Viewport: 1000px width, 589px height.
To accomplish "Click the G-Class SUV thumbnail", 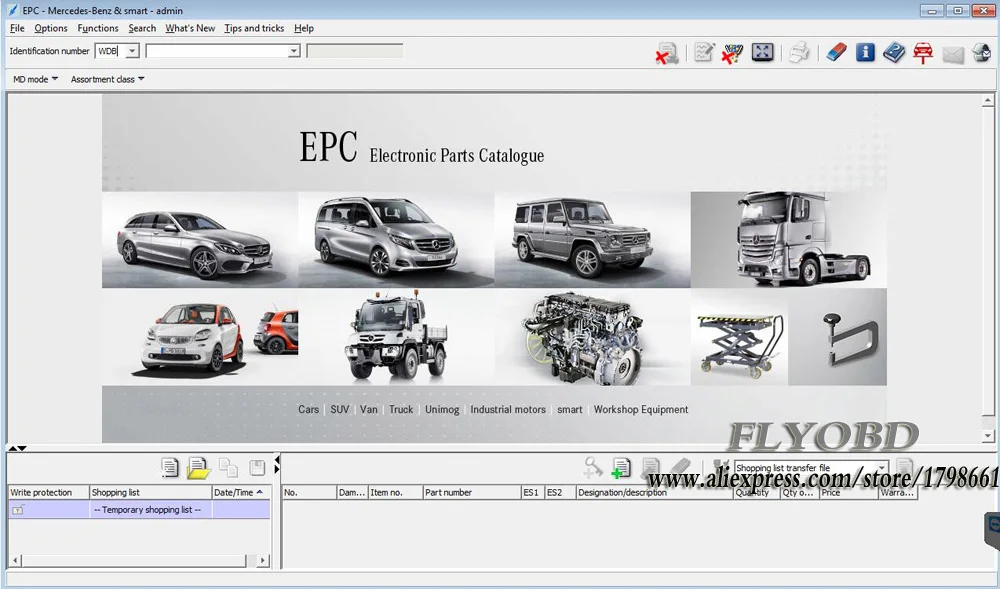I will click(x=592, y=240).
